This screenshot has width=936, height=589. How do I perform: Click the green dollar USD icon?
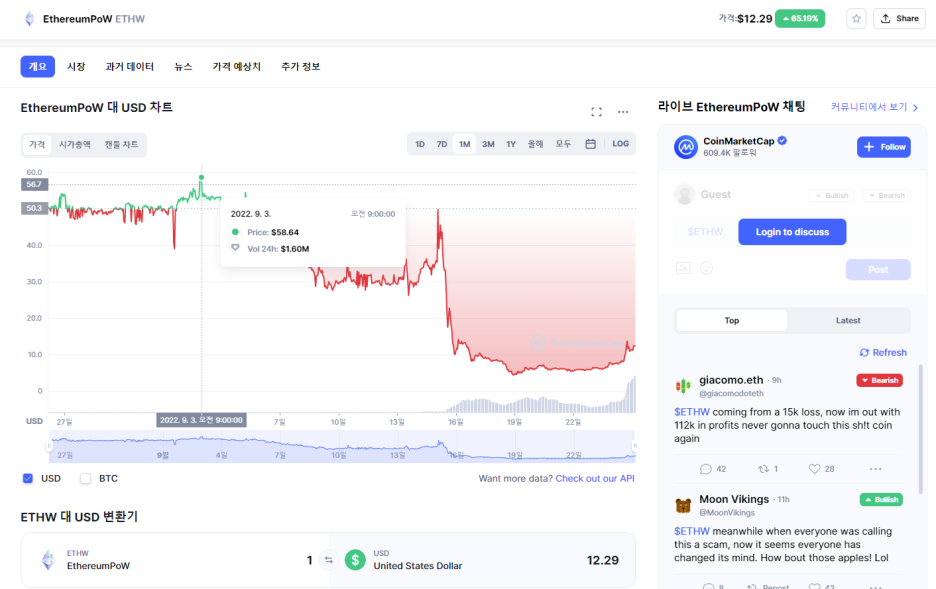pos(355,560)
